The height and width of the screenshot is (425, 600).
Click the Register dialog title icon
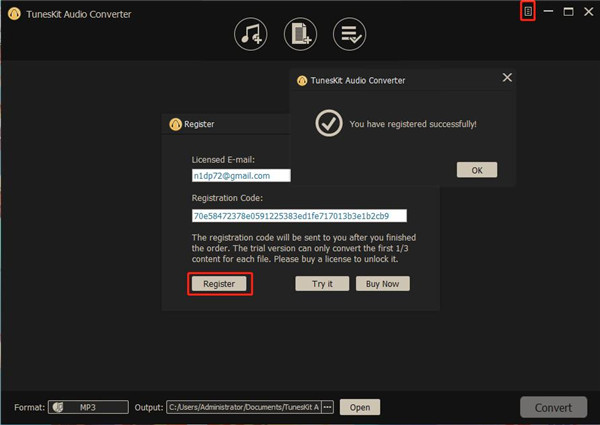point(176,125)
